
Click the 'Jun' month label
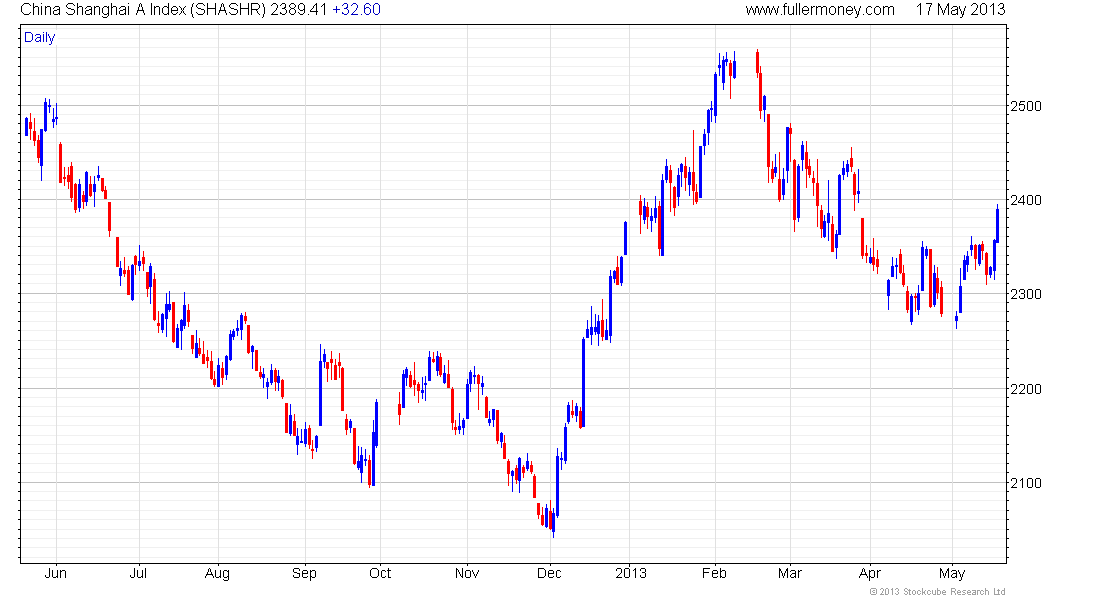tap(55, 573)
